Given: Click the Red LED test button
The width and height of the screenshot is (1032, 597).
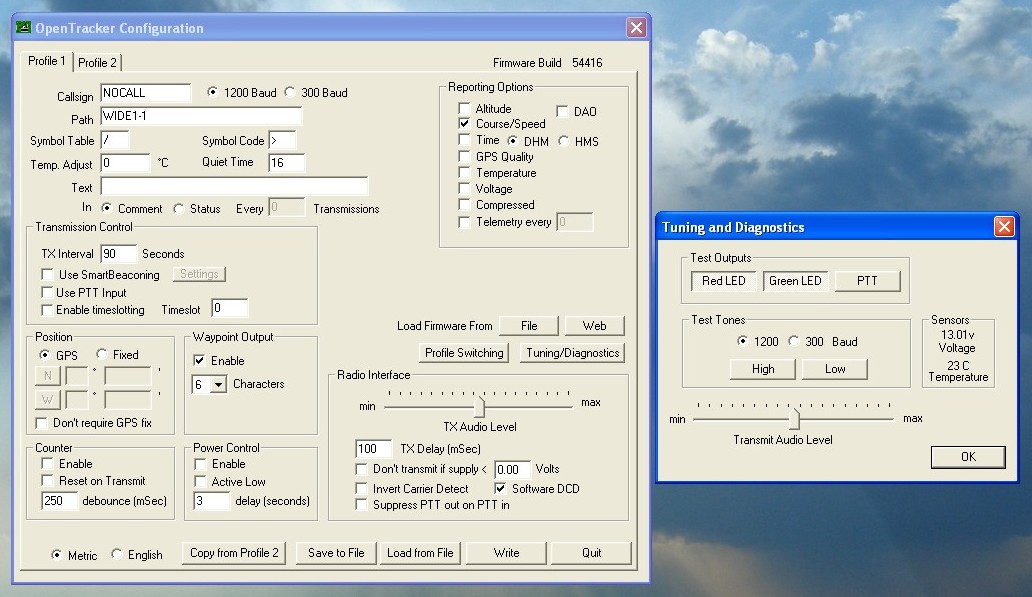Looking at the screenshot, I should (723, 281).
